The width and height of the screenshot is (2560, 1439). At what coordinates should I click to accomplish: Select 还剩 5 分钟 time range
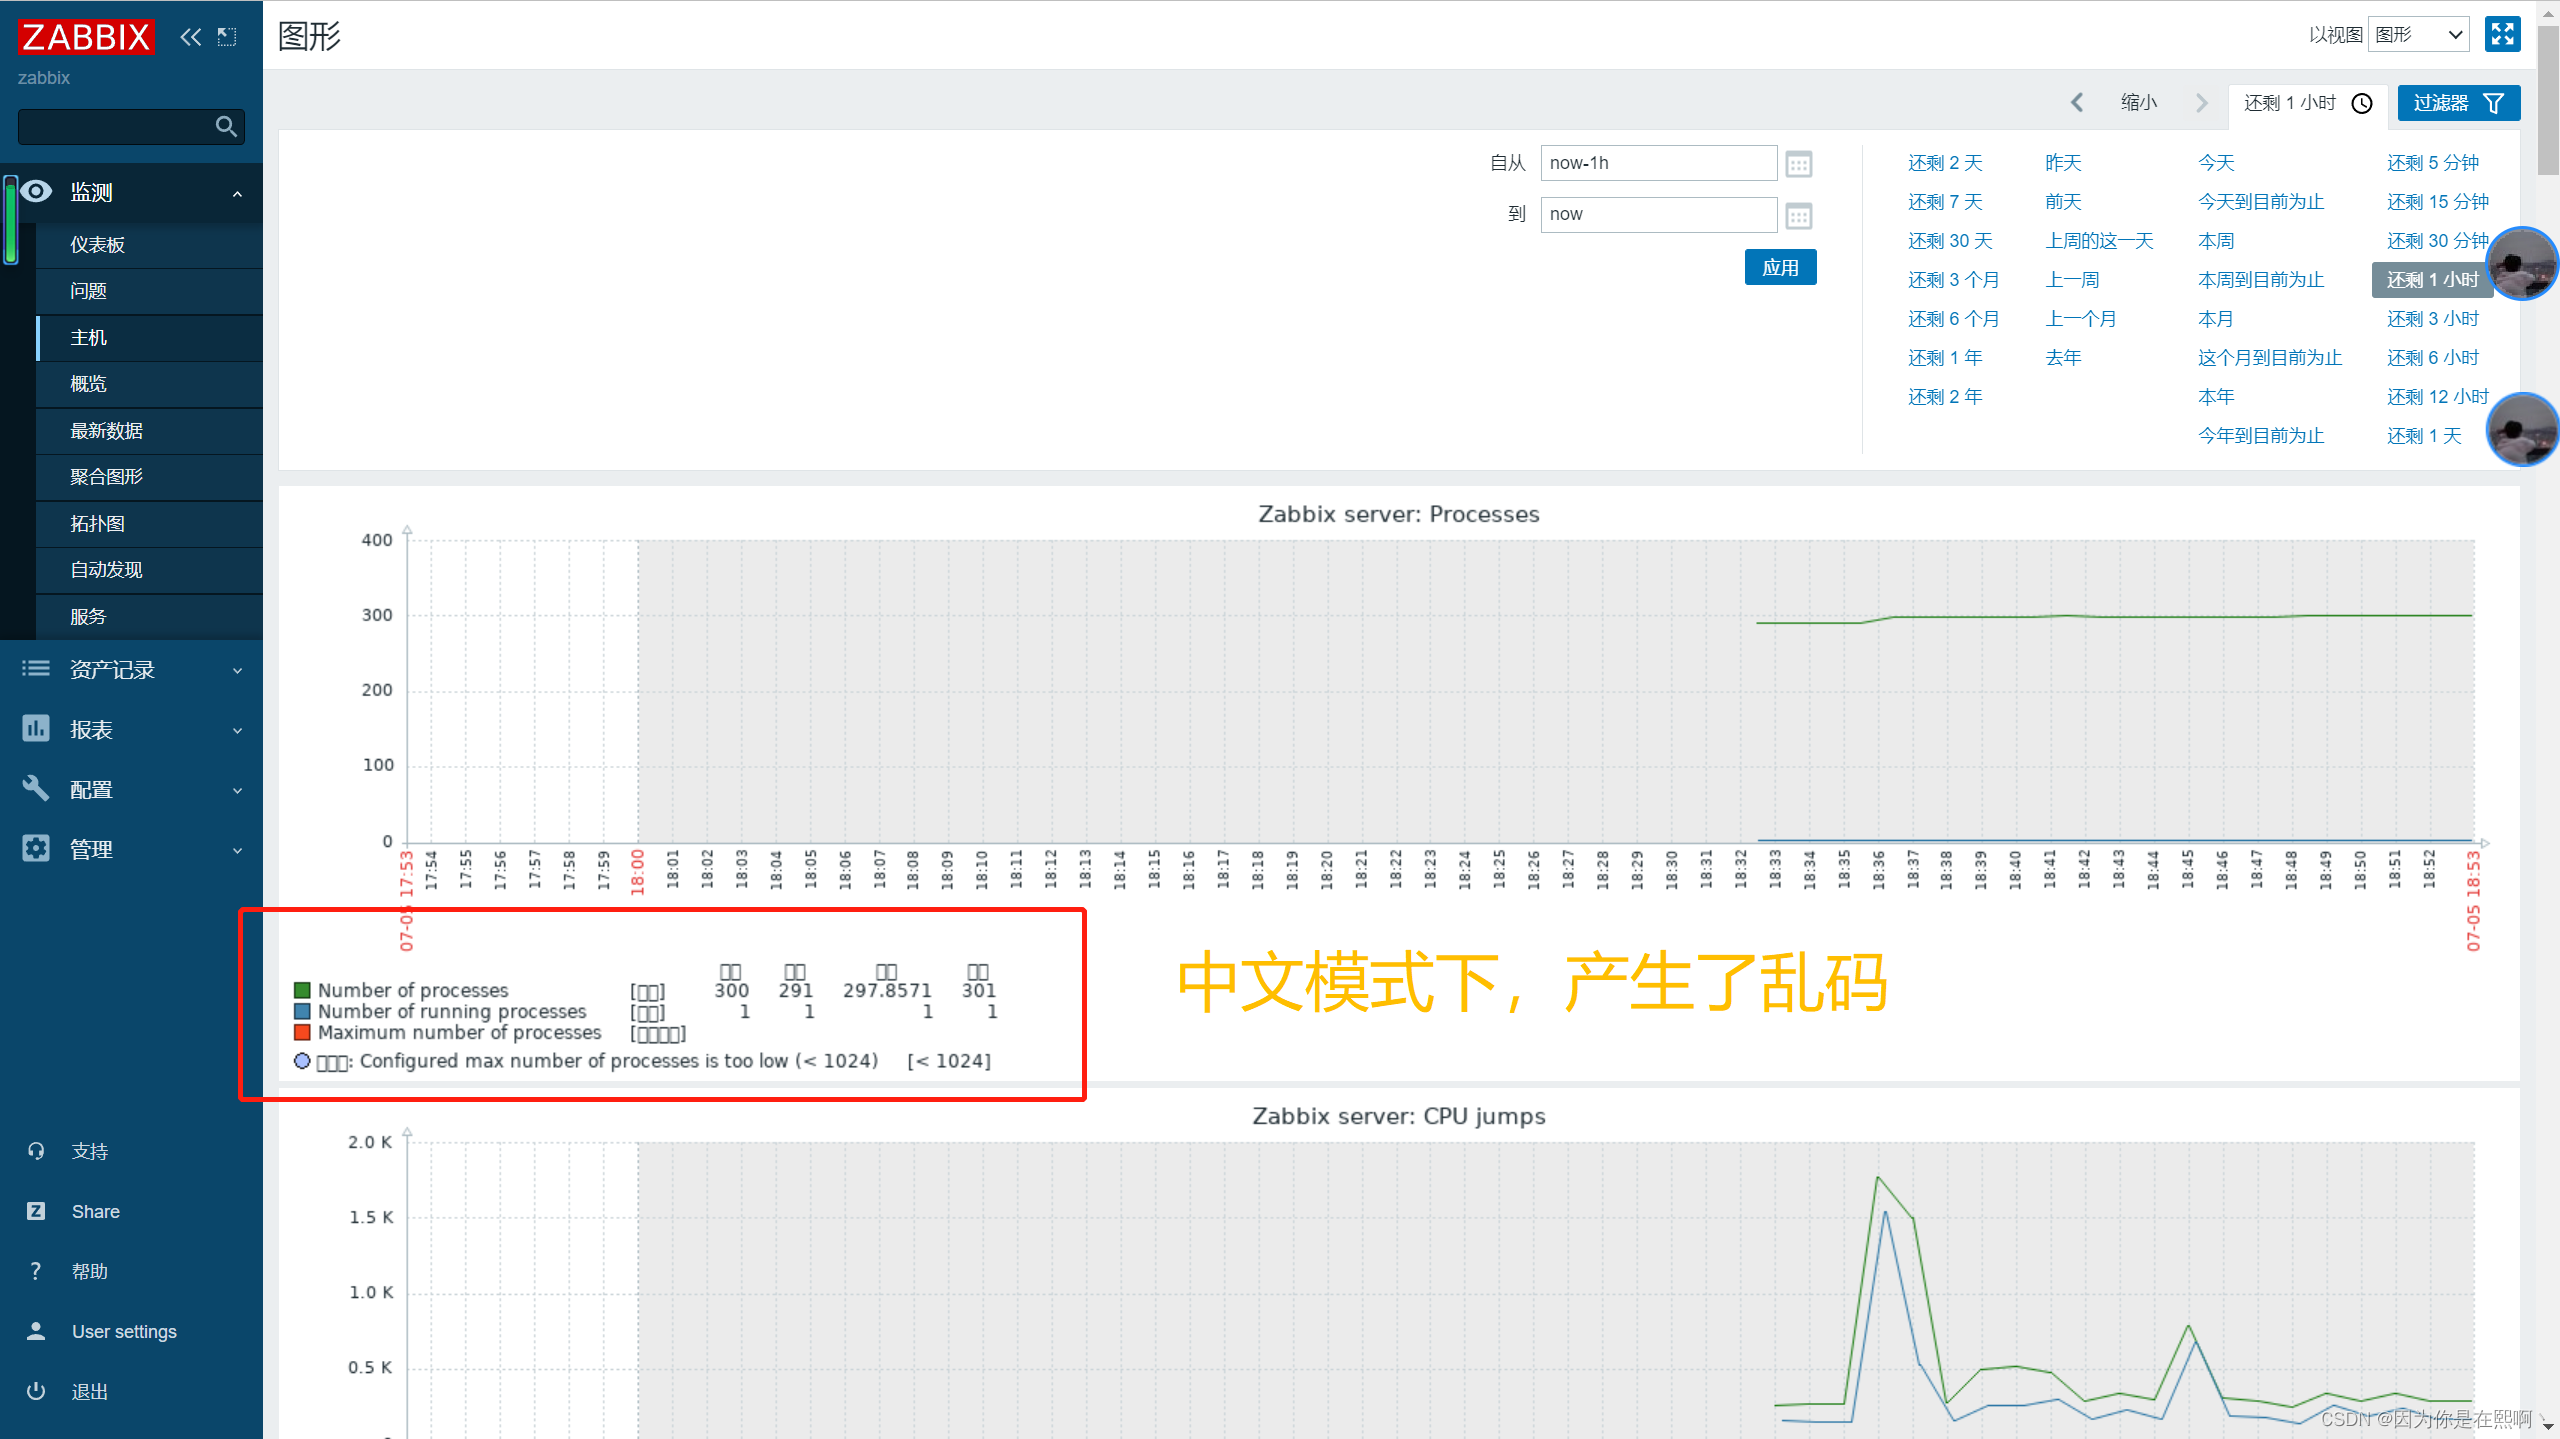point(2432,163)
